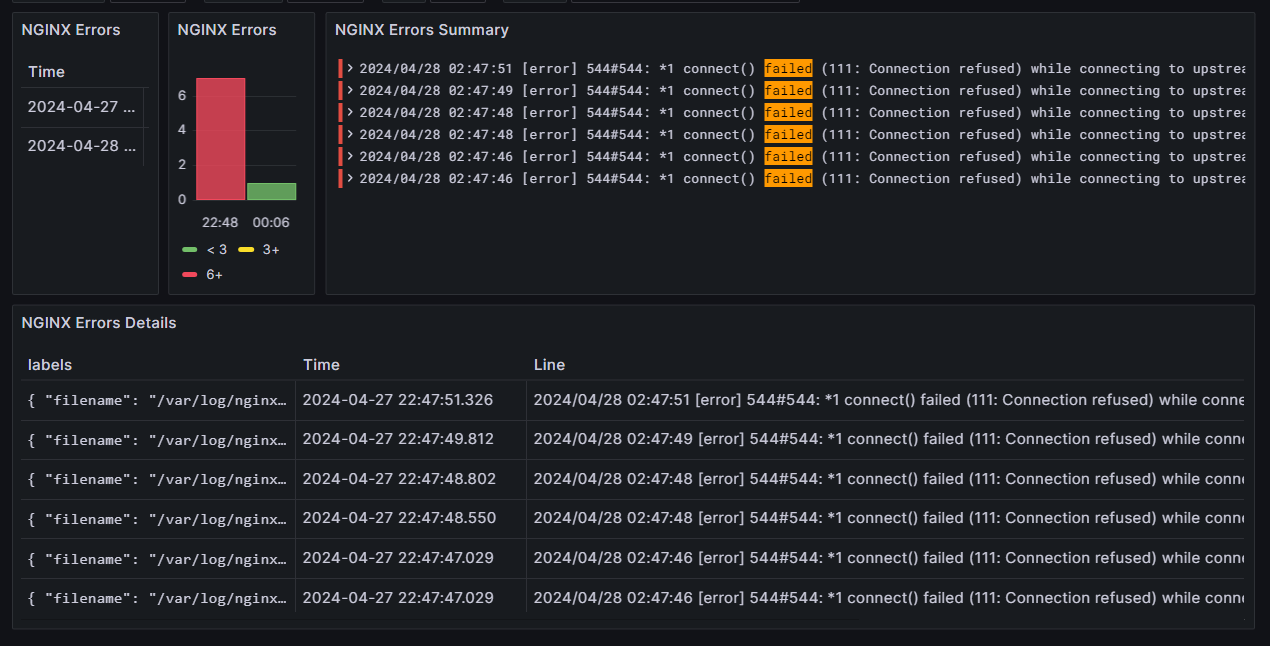Sort by the Time header in the small table

tap(46, 72)
